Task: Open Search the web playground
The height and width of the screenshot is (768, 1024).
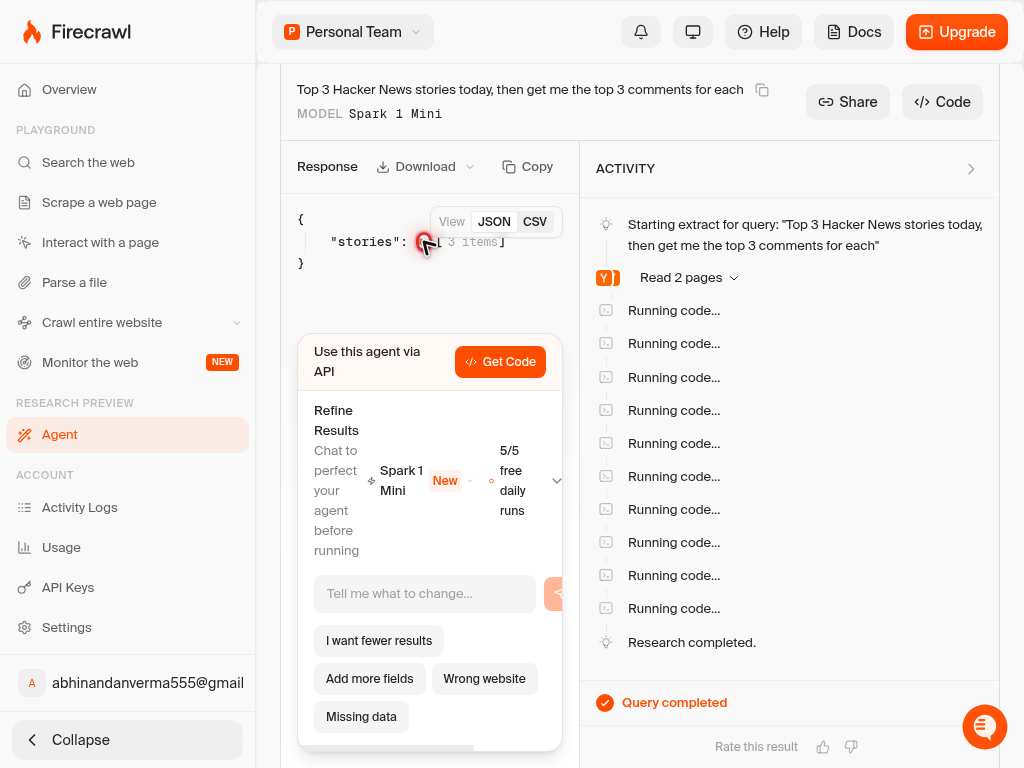Action: 127,163
